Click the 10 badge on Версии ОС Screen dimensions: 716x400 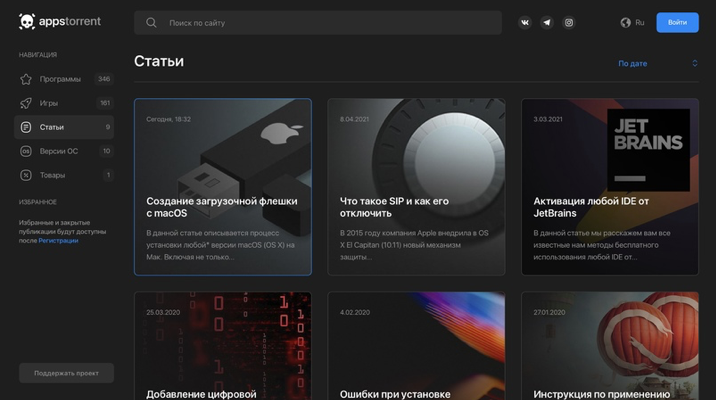click(106, 151)
